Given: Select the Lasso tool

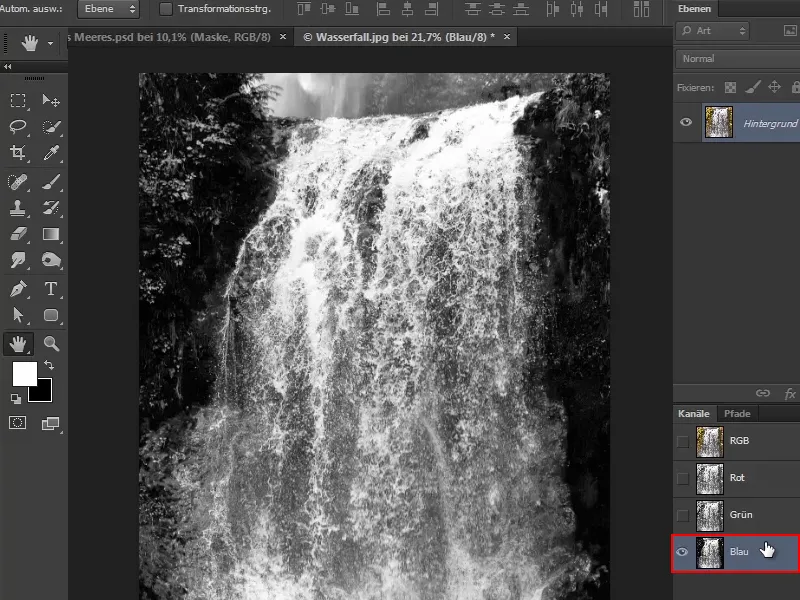Looking at the screenshot, I should point(18,127).
